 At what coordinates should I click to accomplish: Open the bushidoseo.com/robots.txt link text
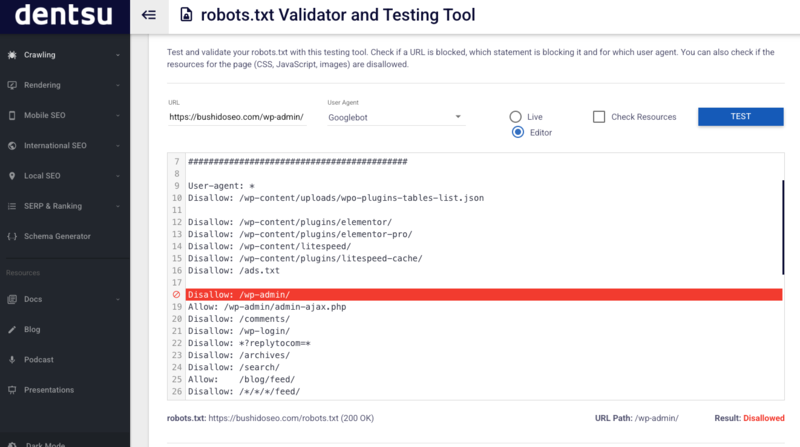(273, 418)
